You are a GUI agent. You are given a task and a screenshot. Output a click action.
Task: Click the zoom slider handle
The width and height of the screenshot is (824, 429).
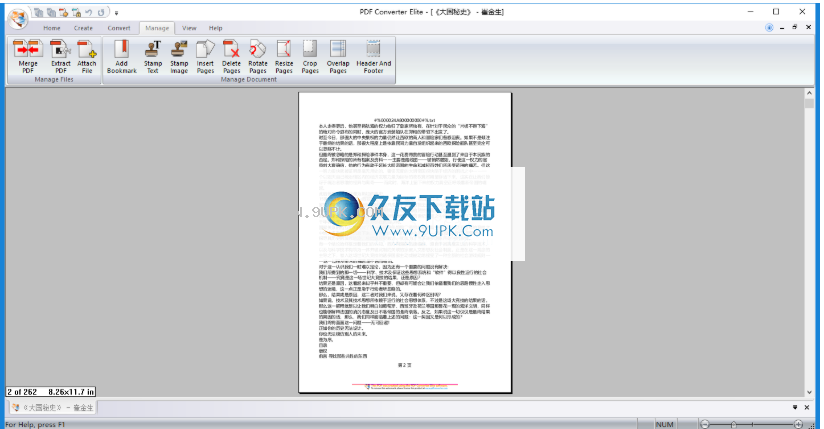(x=733, y=424)
